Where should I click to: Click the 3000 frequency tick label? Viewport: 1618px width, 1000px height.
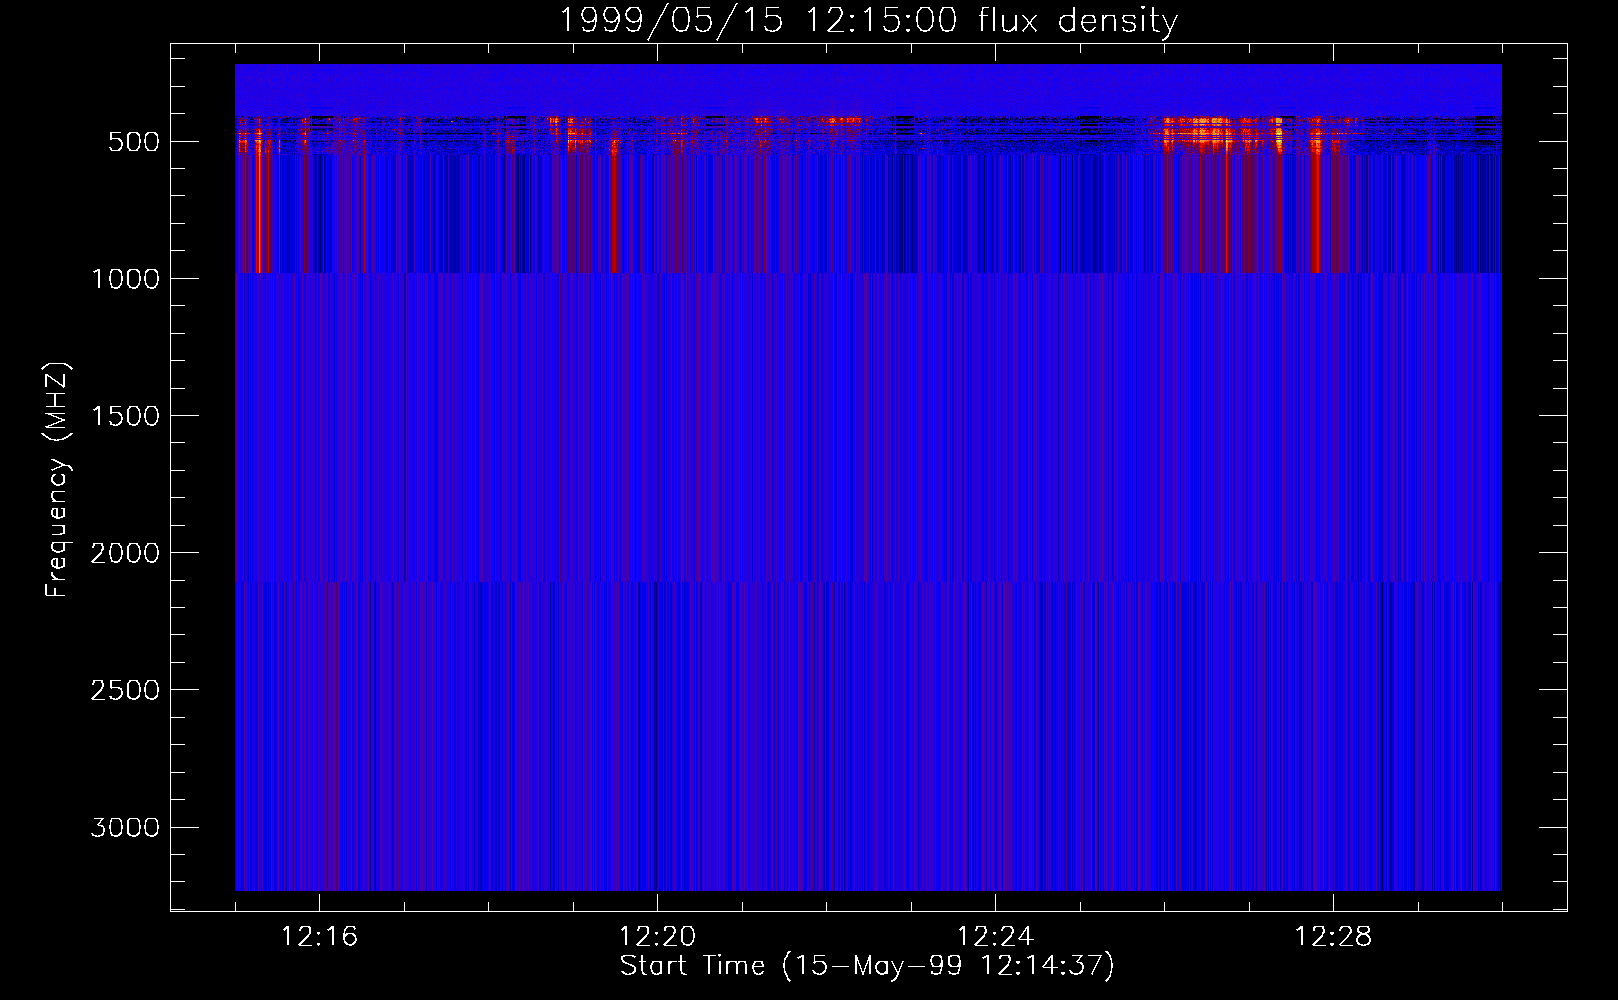point(125,827)
